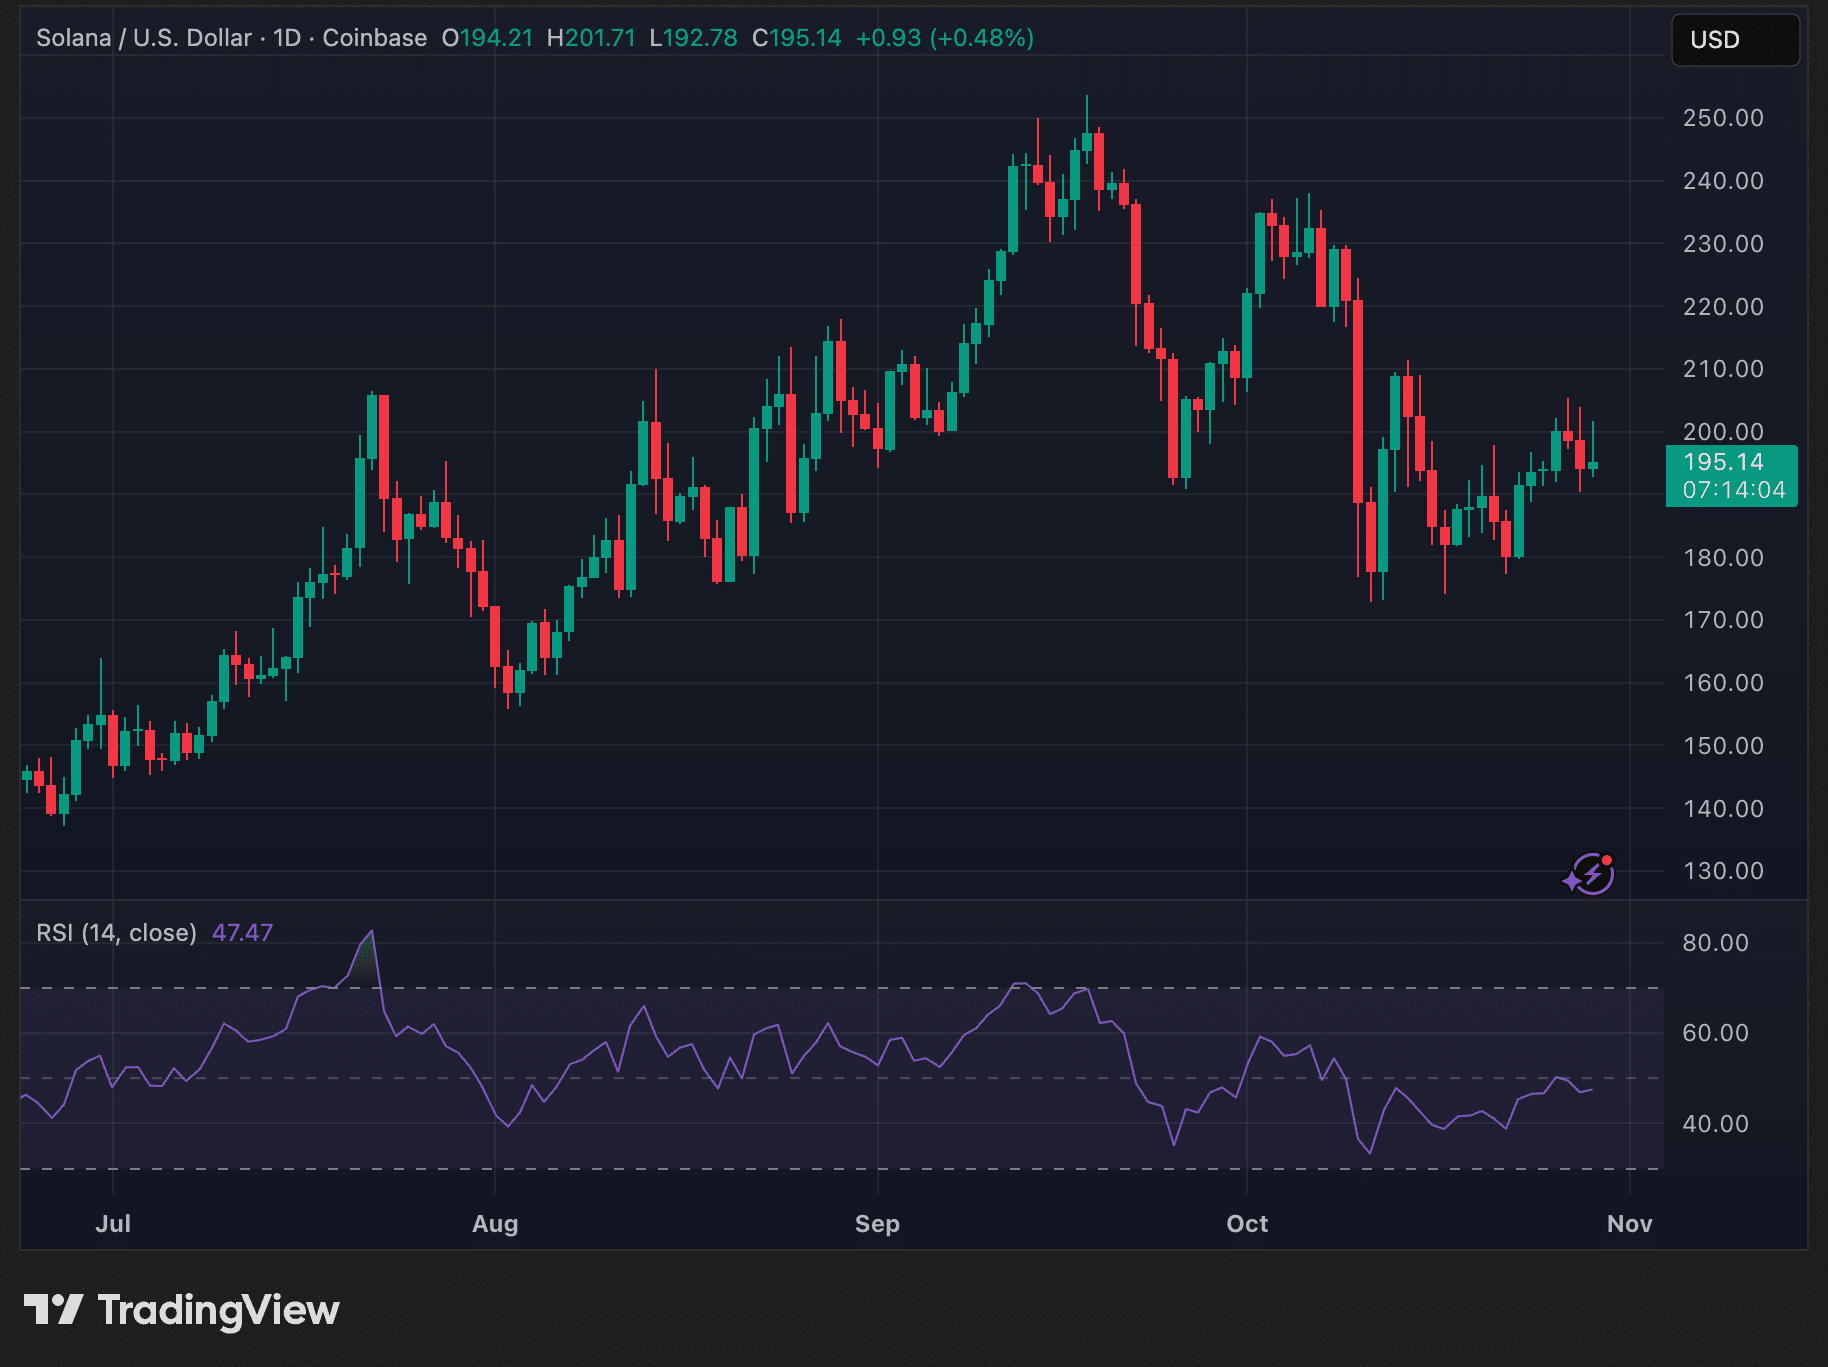Click the low value L192.78
This screenshot has height=1367, width=1828.
(x=692, y=40)
